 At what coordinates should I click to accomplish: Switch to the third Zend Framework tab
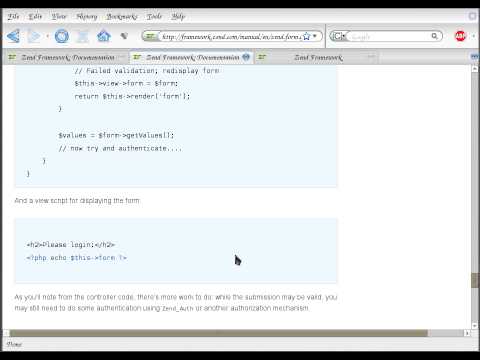(x=318, y=57)
